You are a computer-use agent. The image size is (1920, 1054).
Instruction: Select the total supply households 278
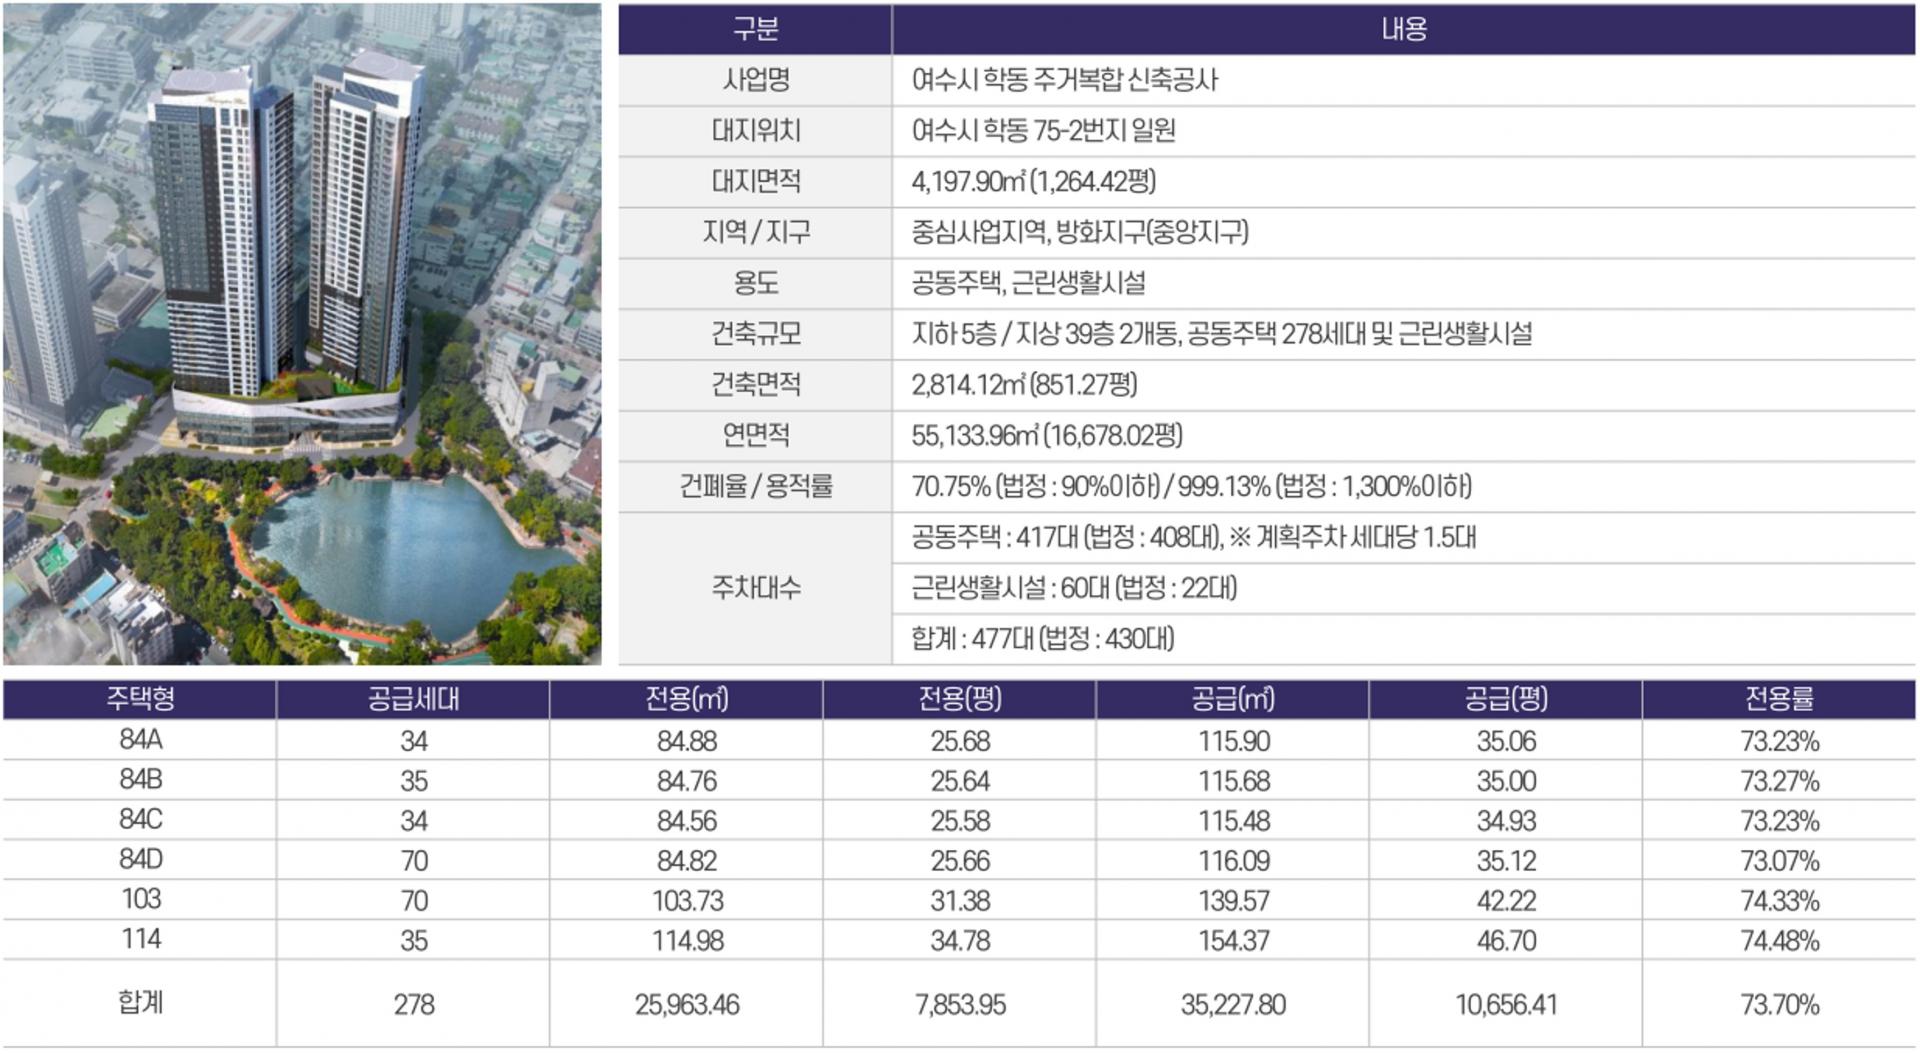(413, 1005)
